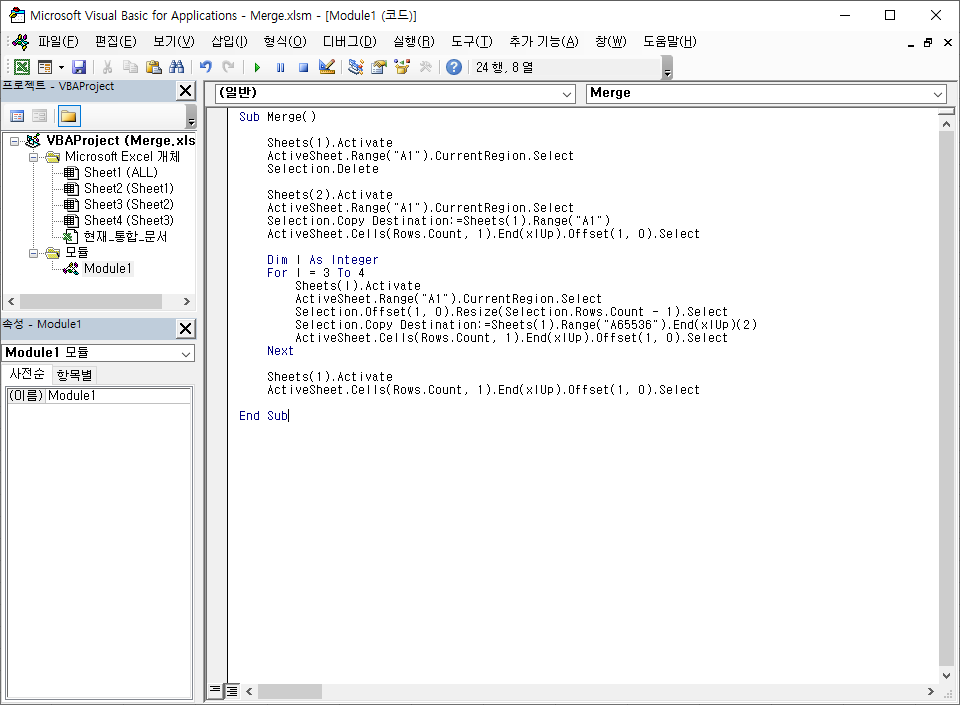
Task: Click the View Code icon in project panel
Action: point(17,116)
